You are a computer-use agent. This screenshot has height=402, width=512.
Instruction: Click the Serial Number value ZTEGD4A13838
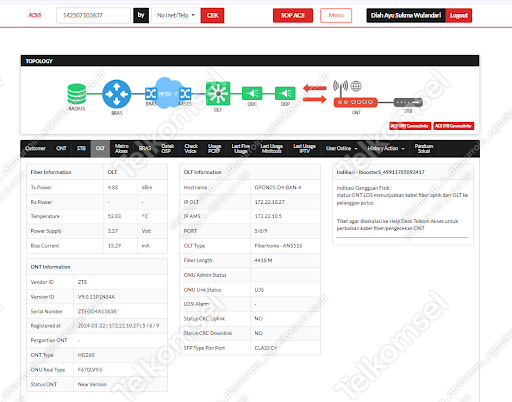pos(97,311)
